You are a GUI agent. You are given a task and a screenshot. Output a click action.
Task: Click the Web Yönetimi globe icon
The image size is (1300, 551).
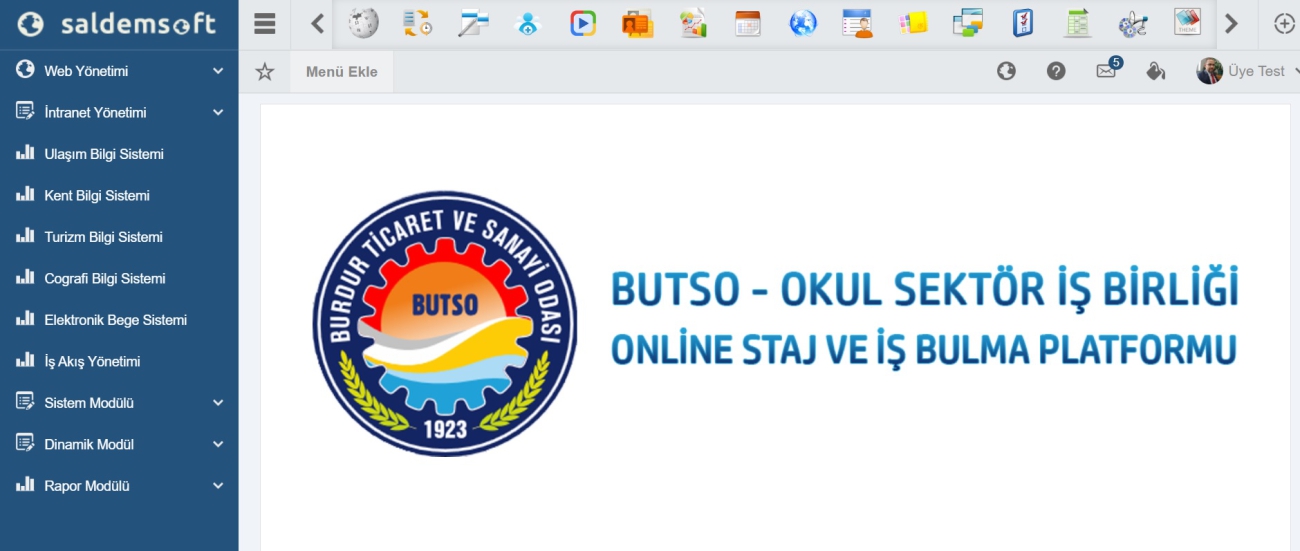click(x=25, y=70)
